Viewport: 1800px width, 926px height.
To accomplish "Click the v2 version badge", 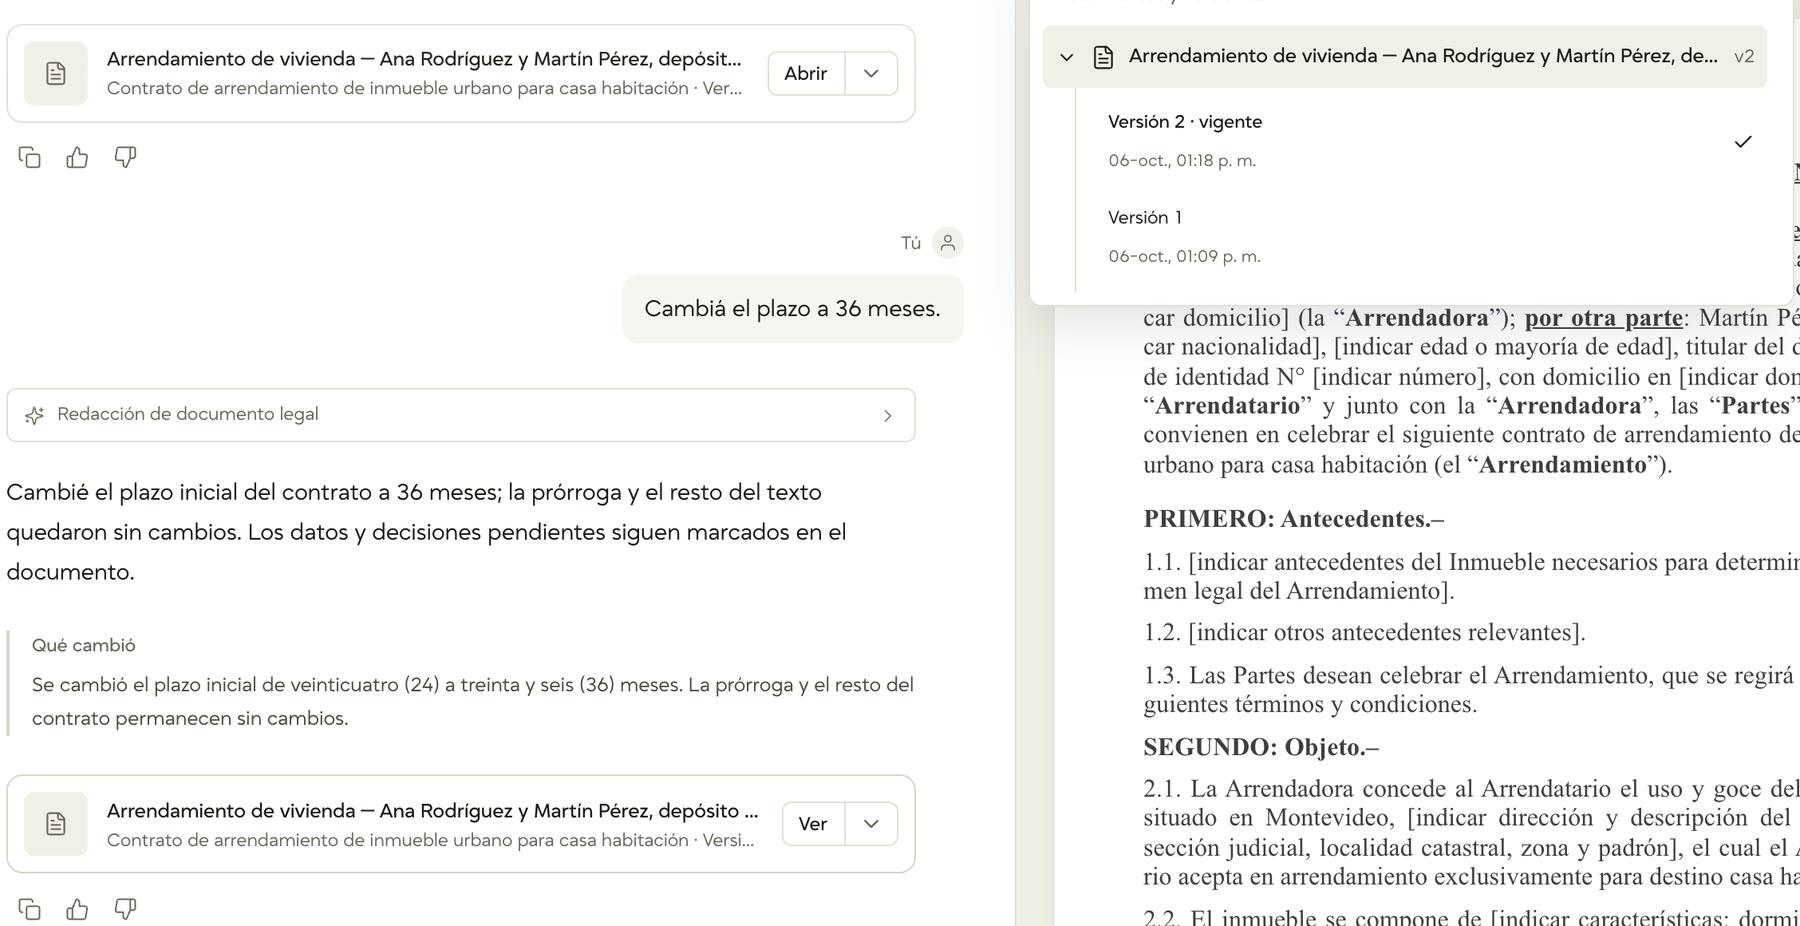I will click(1744, 56).
